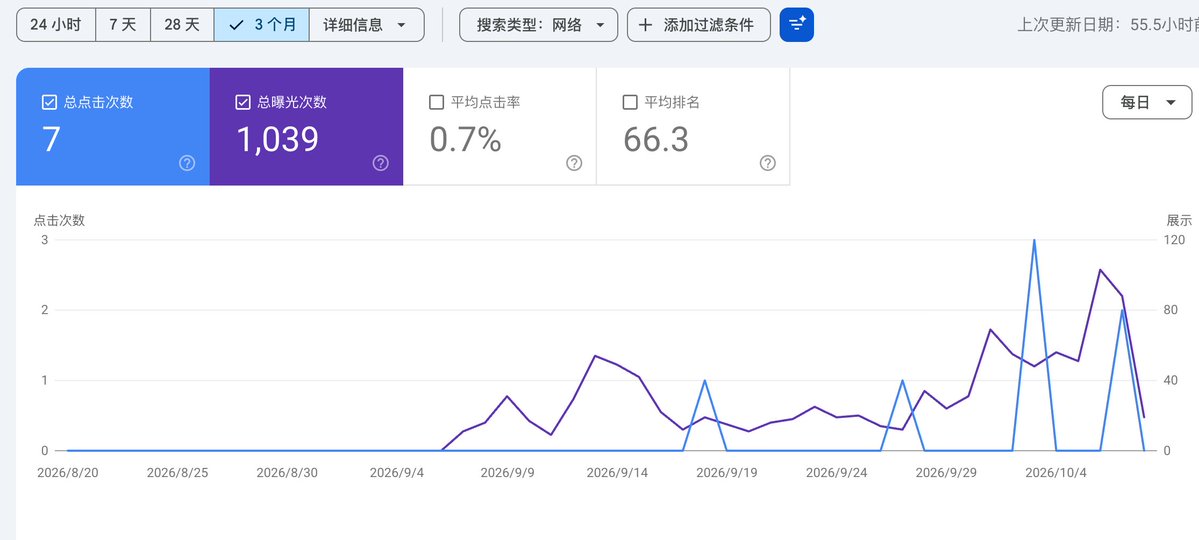The image size is (1199, 540).
Task: Click the 2026/9/19 axis date label
Action: (726, 473)
